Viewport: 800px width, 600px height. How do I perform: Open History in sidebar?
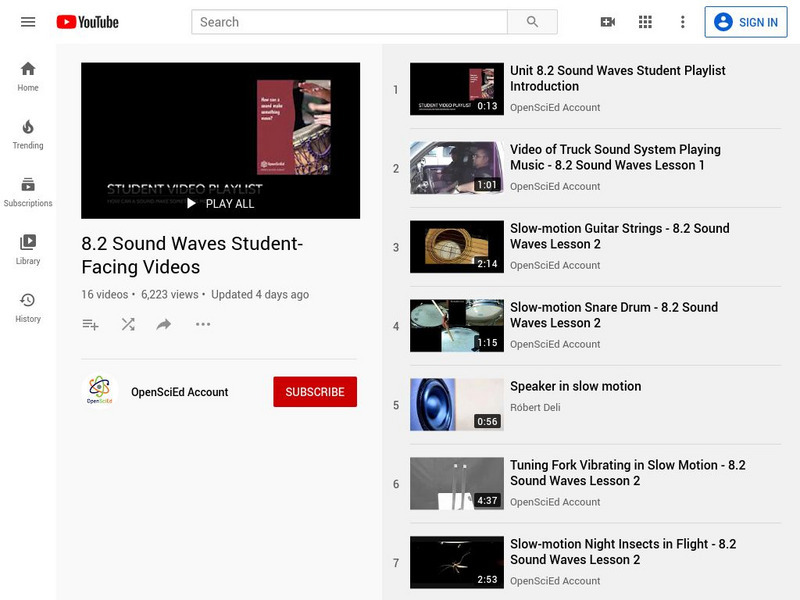click(28, 308)
